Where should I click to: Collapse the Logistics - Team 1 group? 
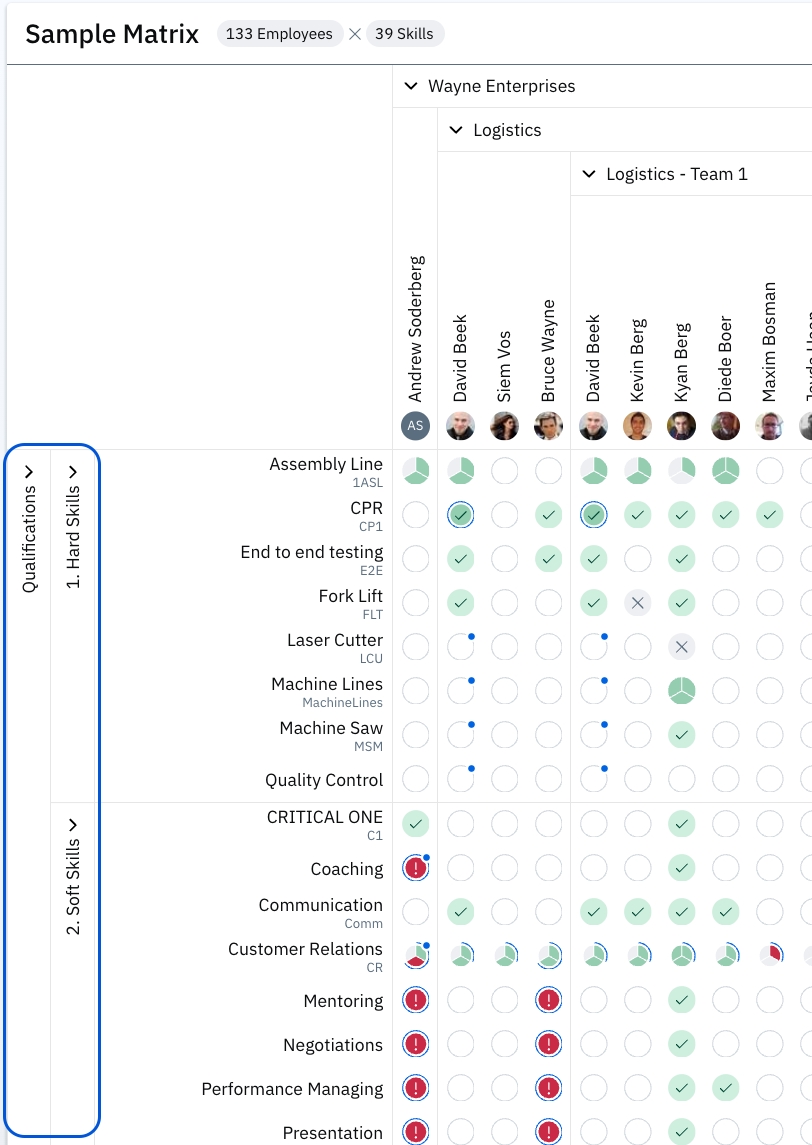point(589,174)
